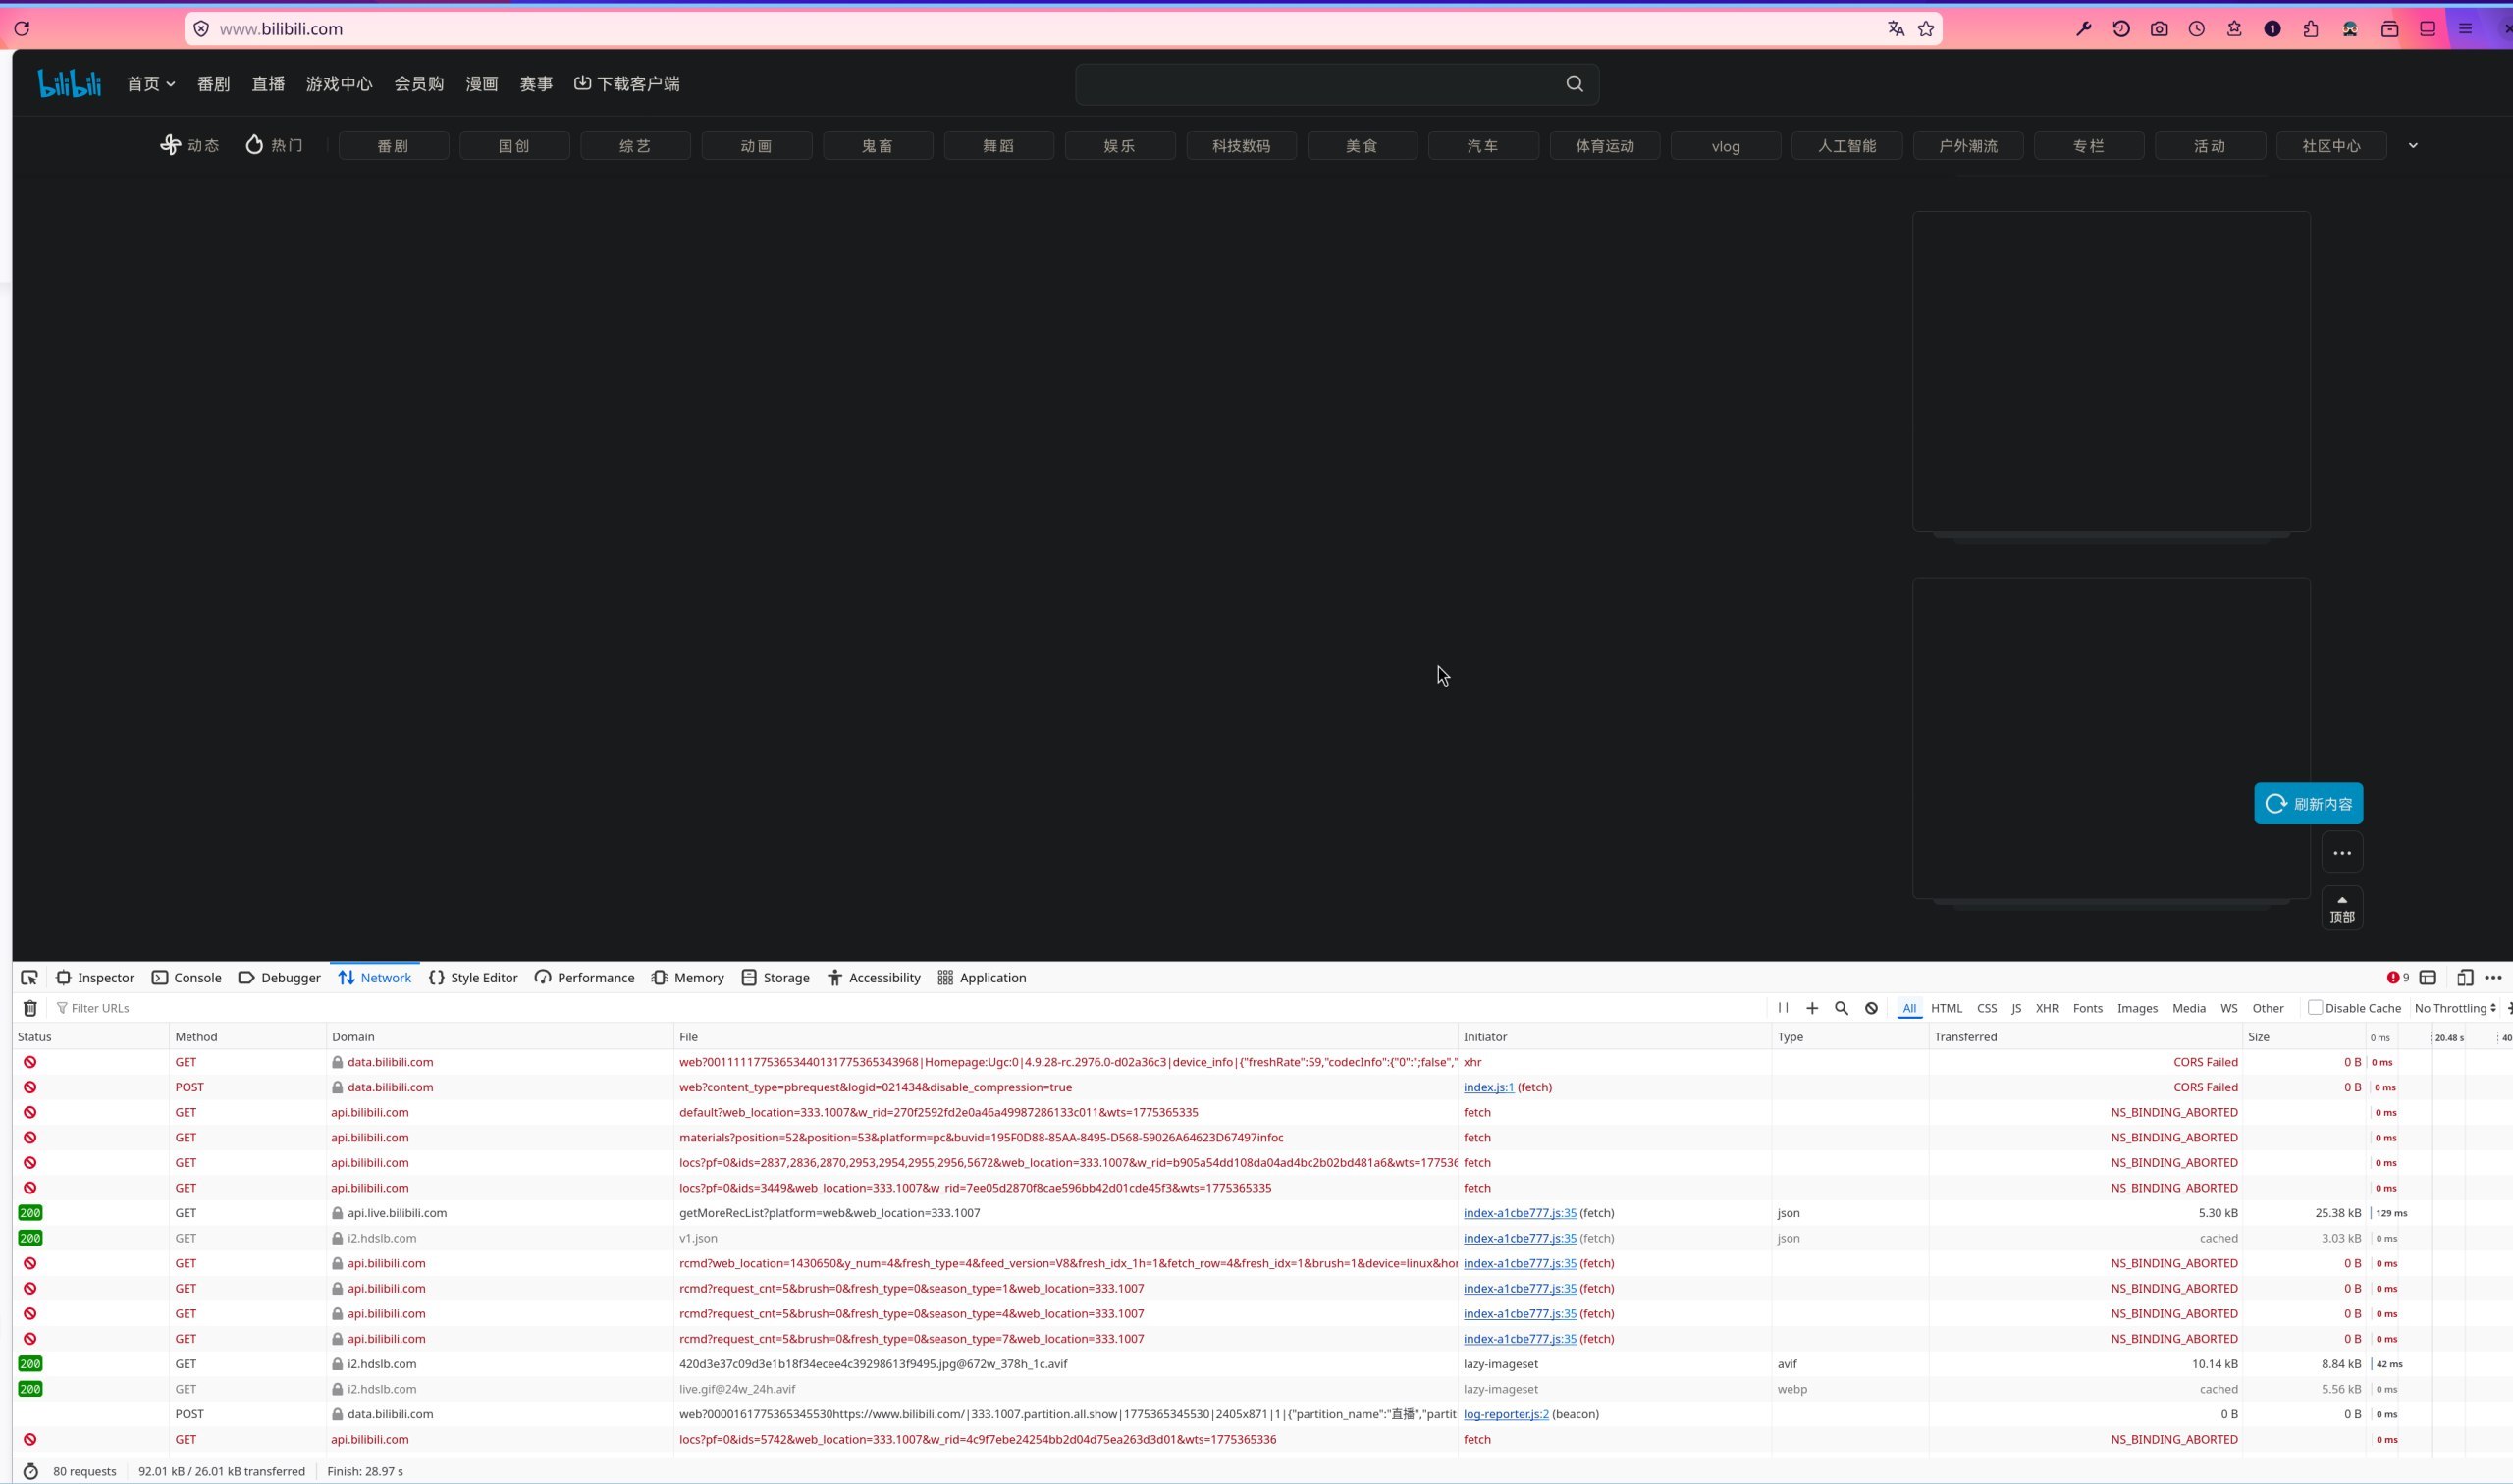Click the translate page icon in address bar

1895,29
